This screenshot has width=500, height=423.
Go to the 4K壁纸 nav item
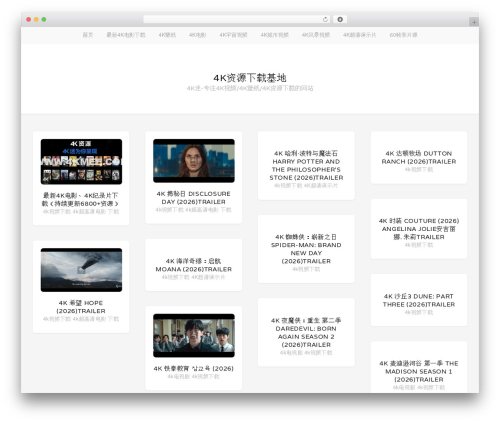[167, 35]
